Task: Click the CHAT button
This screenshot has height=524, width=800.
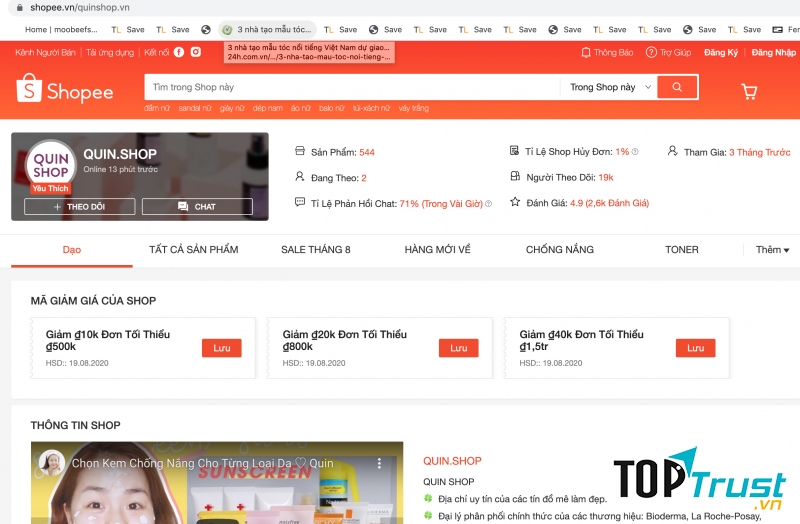Action: click(197, 207)
